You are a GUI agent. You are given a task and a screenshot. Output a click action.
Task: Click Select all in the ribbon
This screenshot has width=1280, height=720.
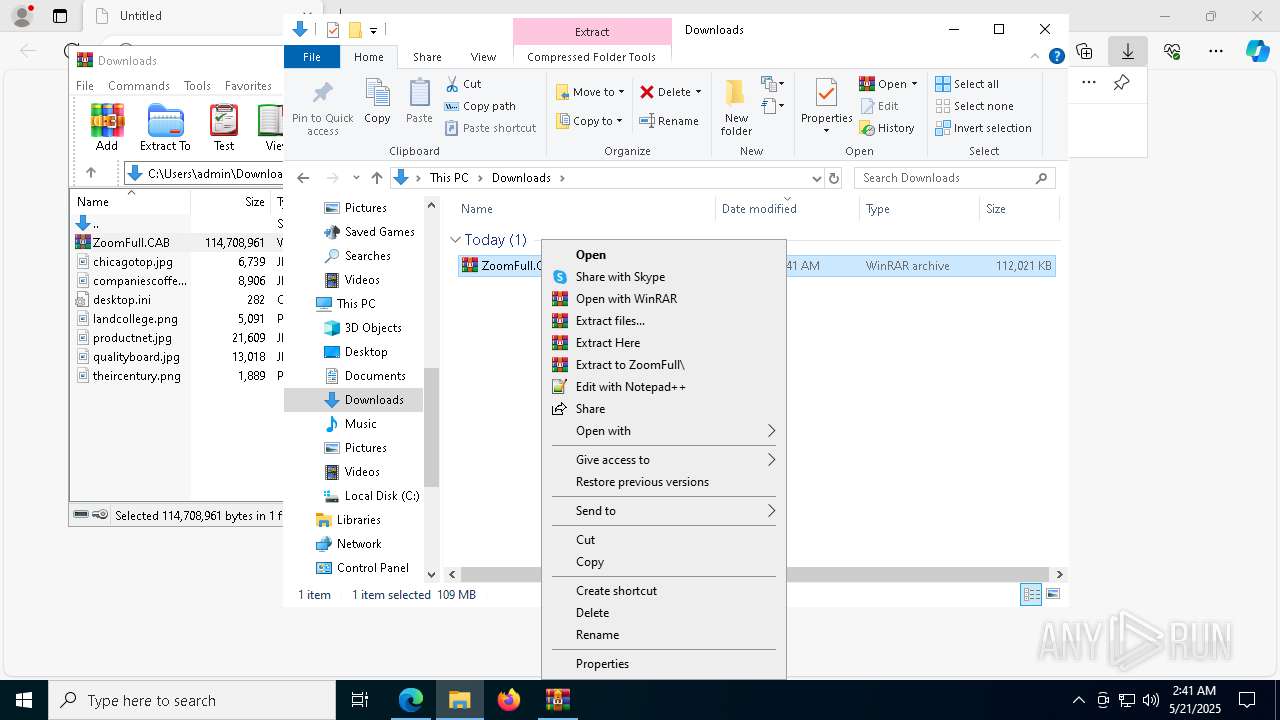[x=967, y=84]
